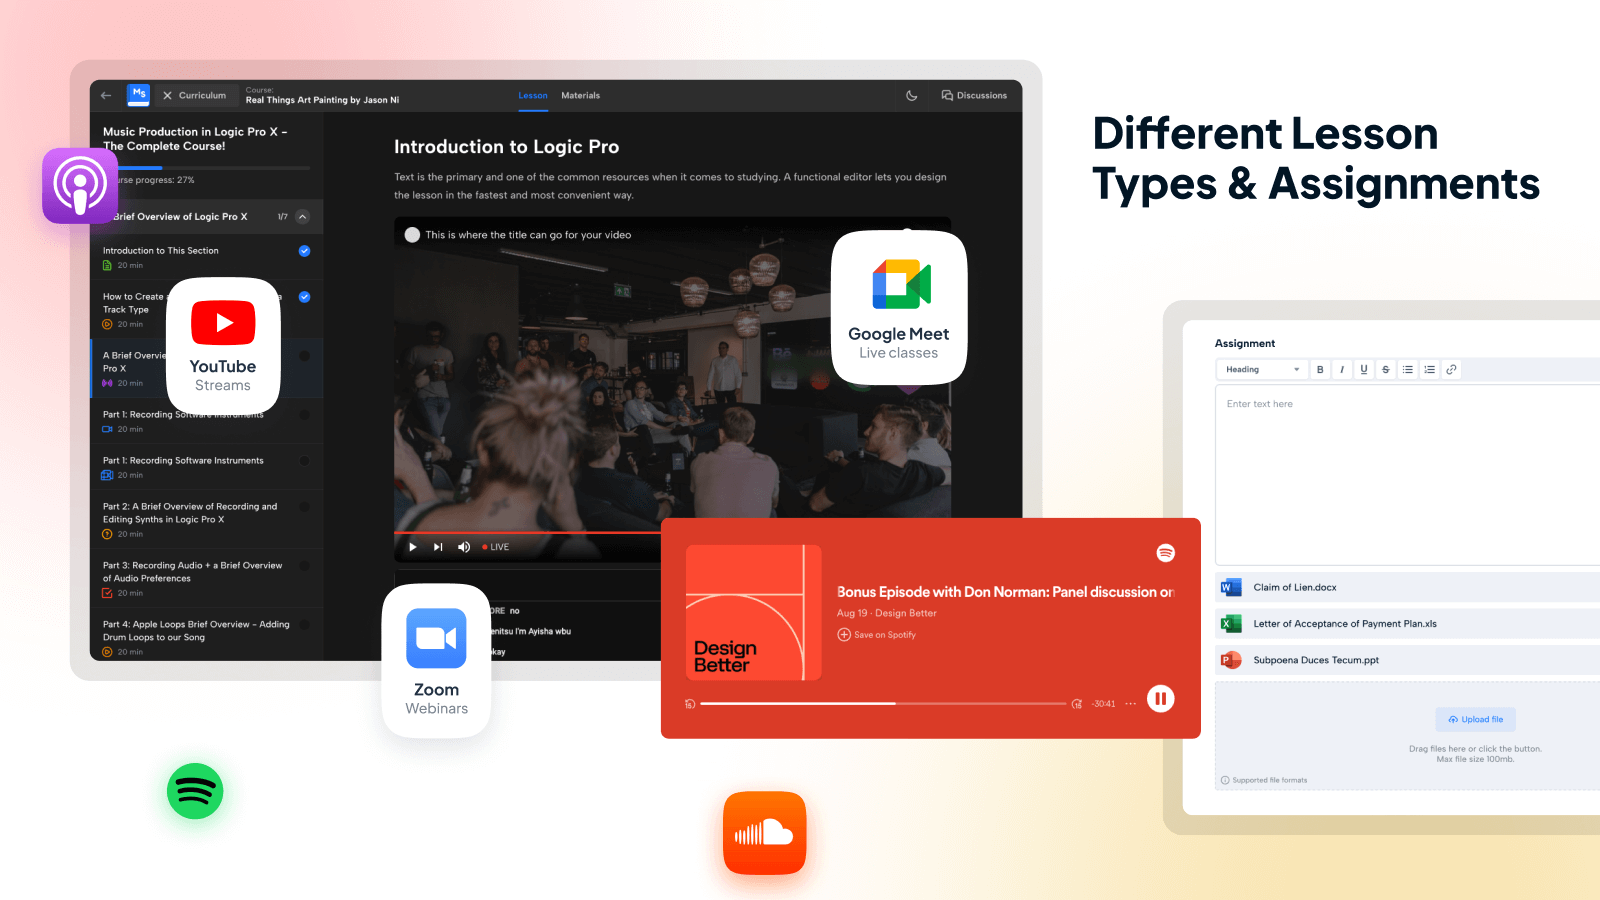Image resolution: width=1600 pixels, height=900 pixels.
Task: Click the Word icon beside Claim of Lien.docx
Action: point(1231,588)
